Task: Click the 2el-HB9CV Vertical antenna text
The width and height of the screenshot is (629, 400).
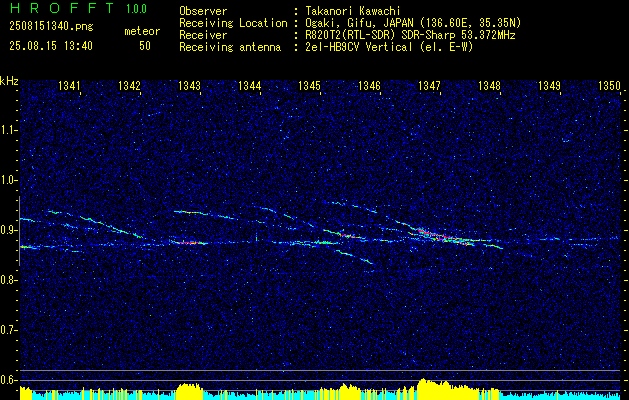Action: 389,47
